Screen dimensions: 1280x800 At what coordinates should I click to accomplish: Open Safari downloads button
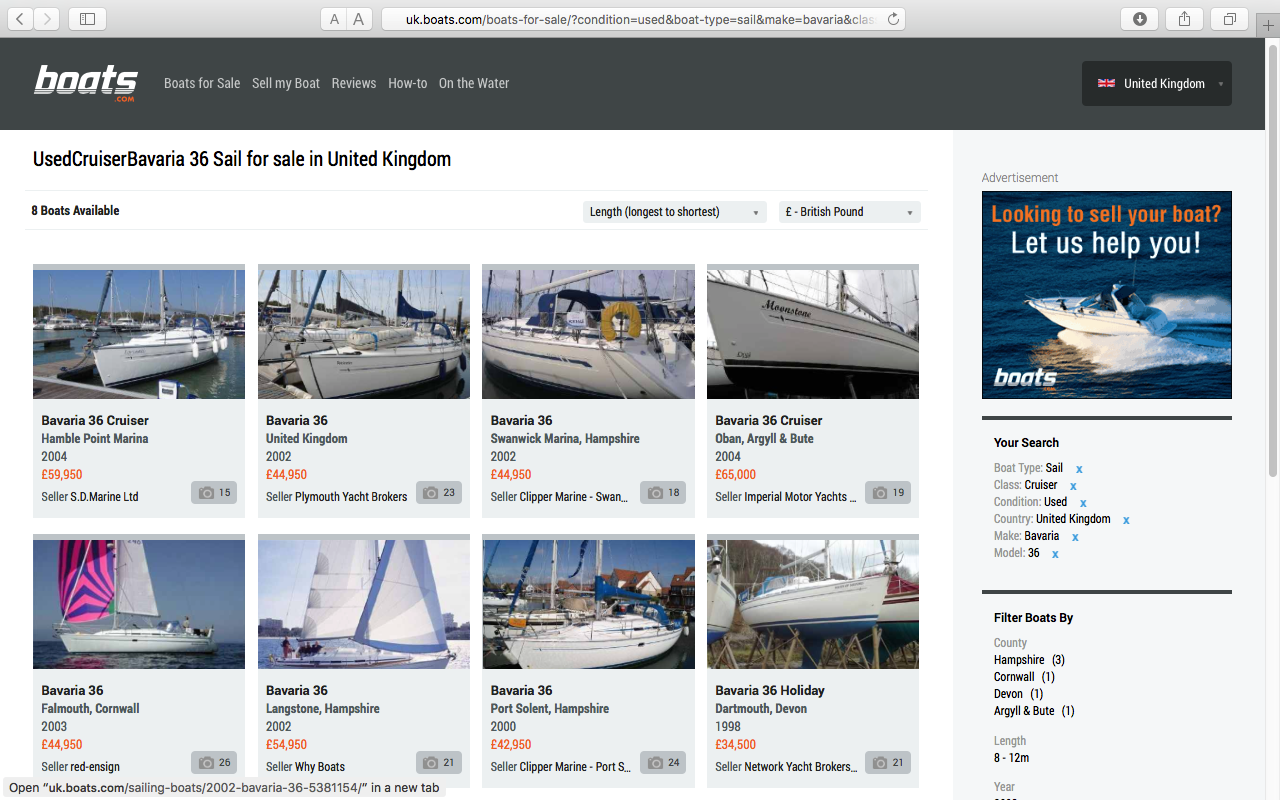coord(1140,19)
